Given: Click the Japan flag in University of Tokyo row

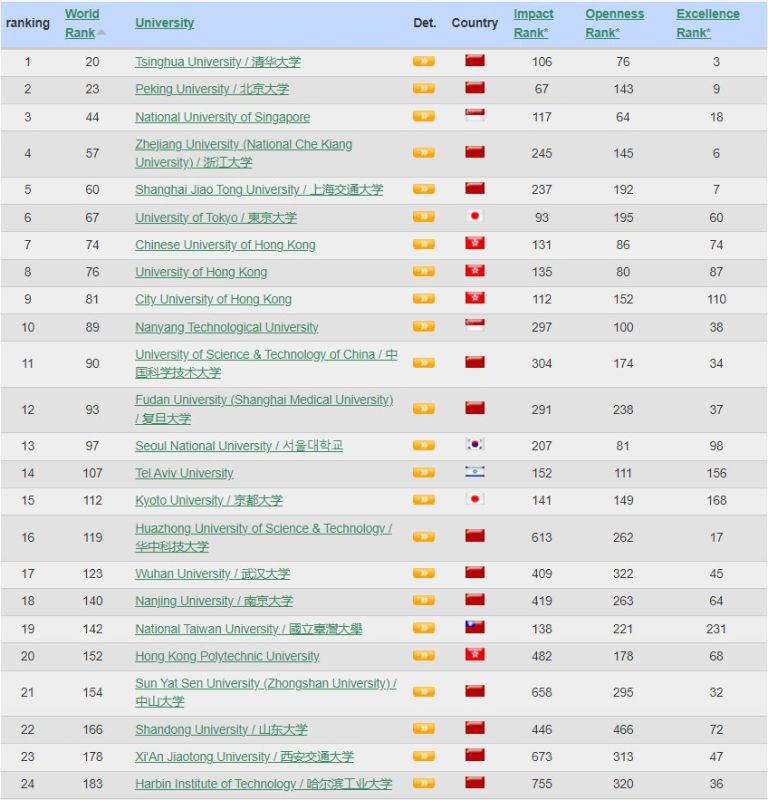Looking at the screenshot, I should pos(475,216).
